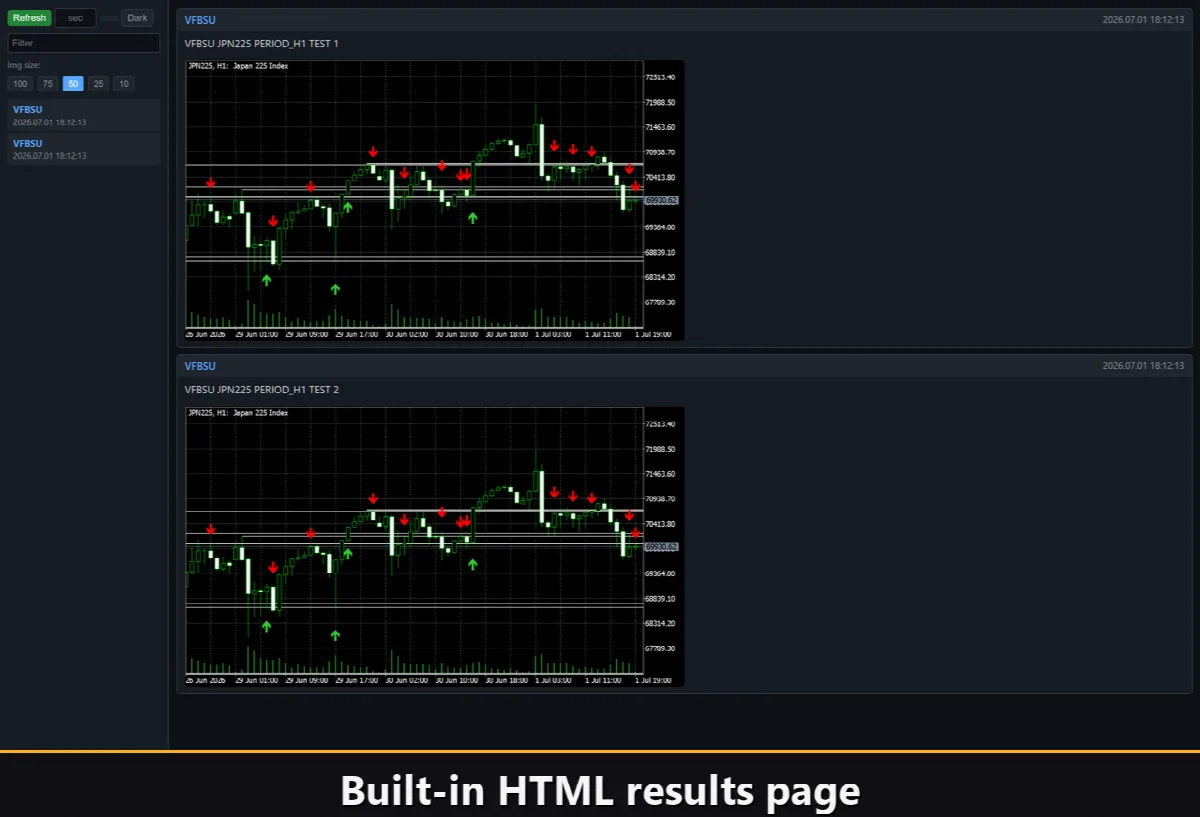This screenshot has height=817, width=1200.
Task: Set image size to 75
Action: coord(47,84)
